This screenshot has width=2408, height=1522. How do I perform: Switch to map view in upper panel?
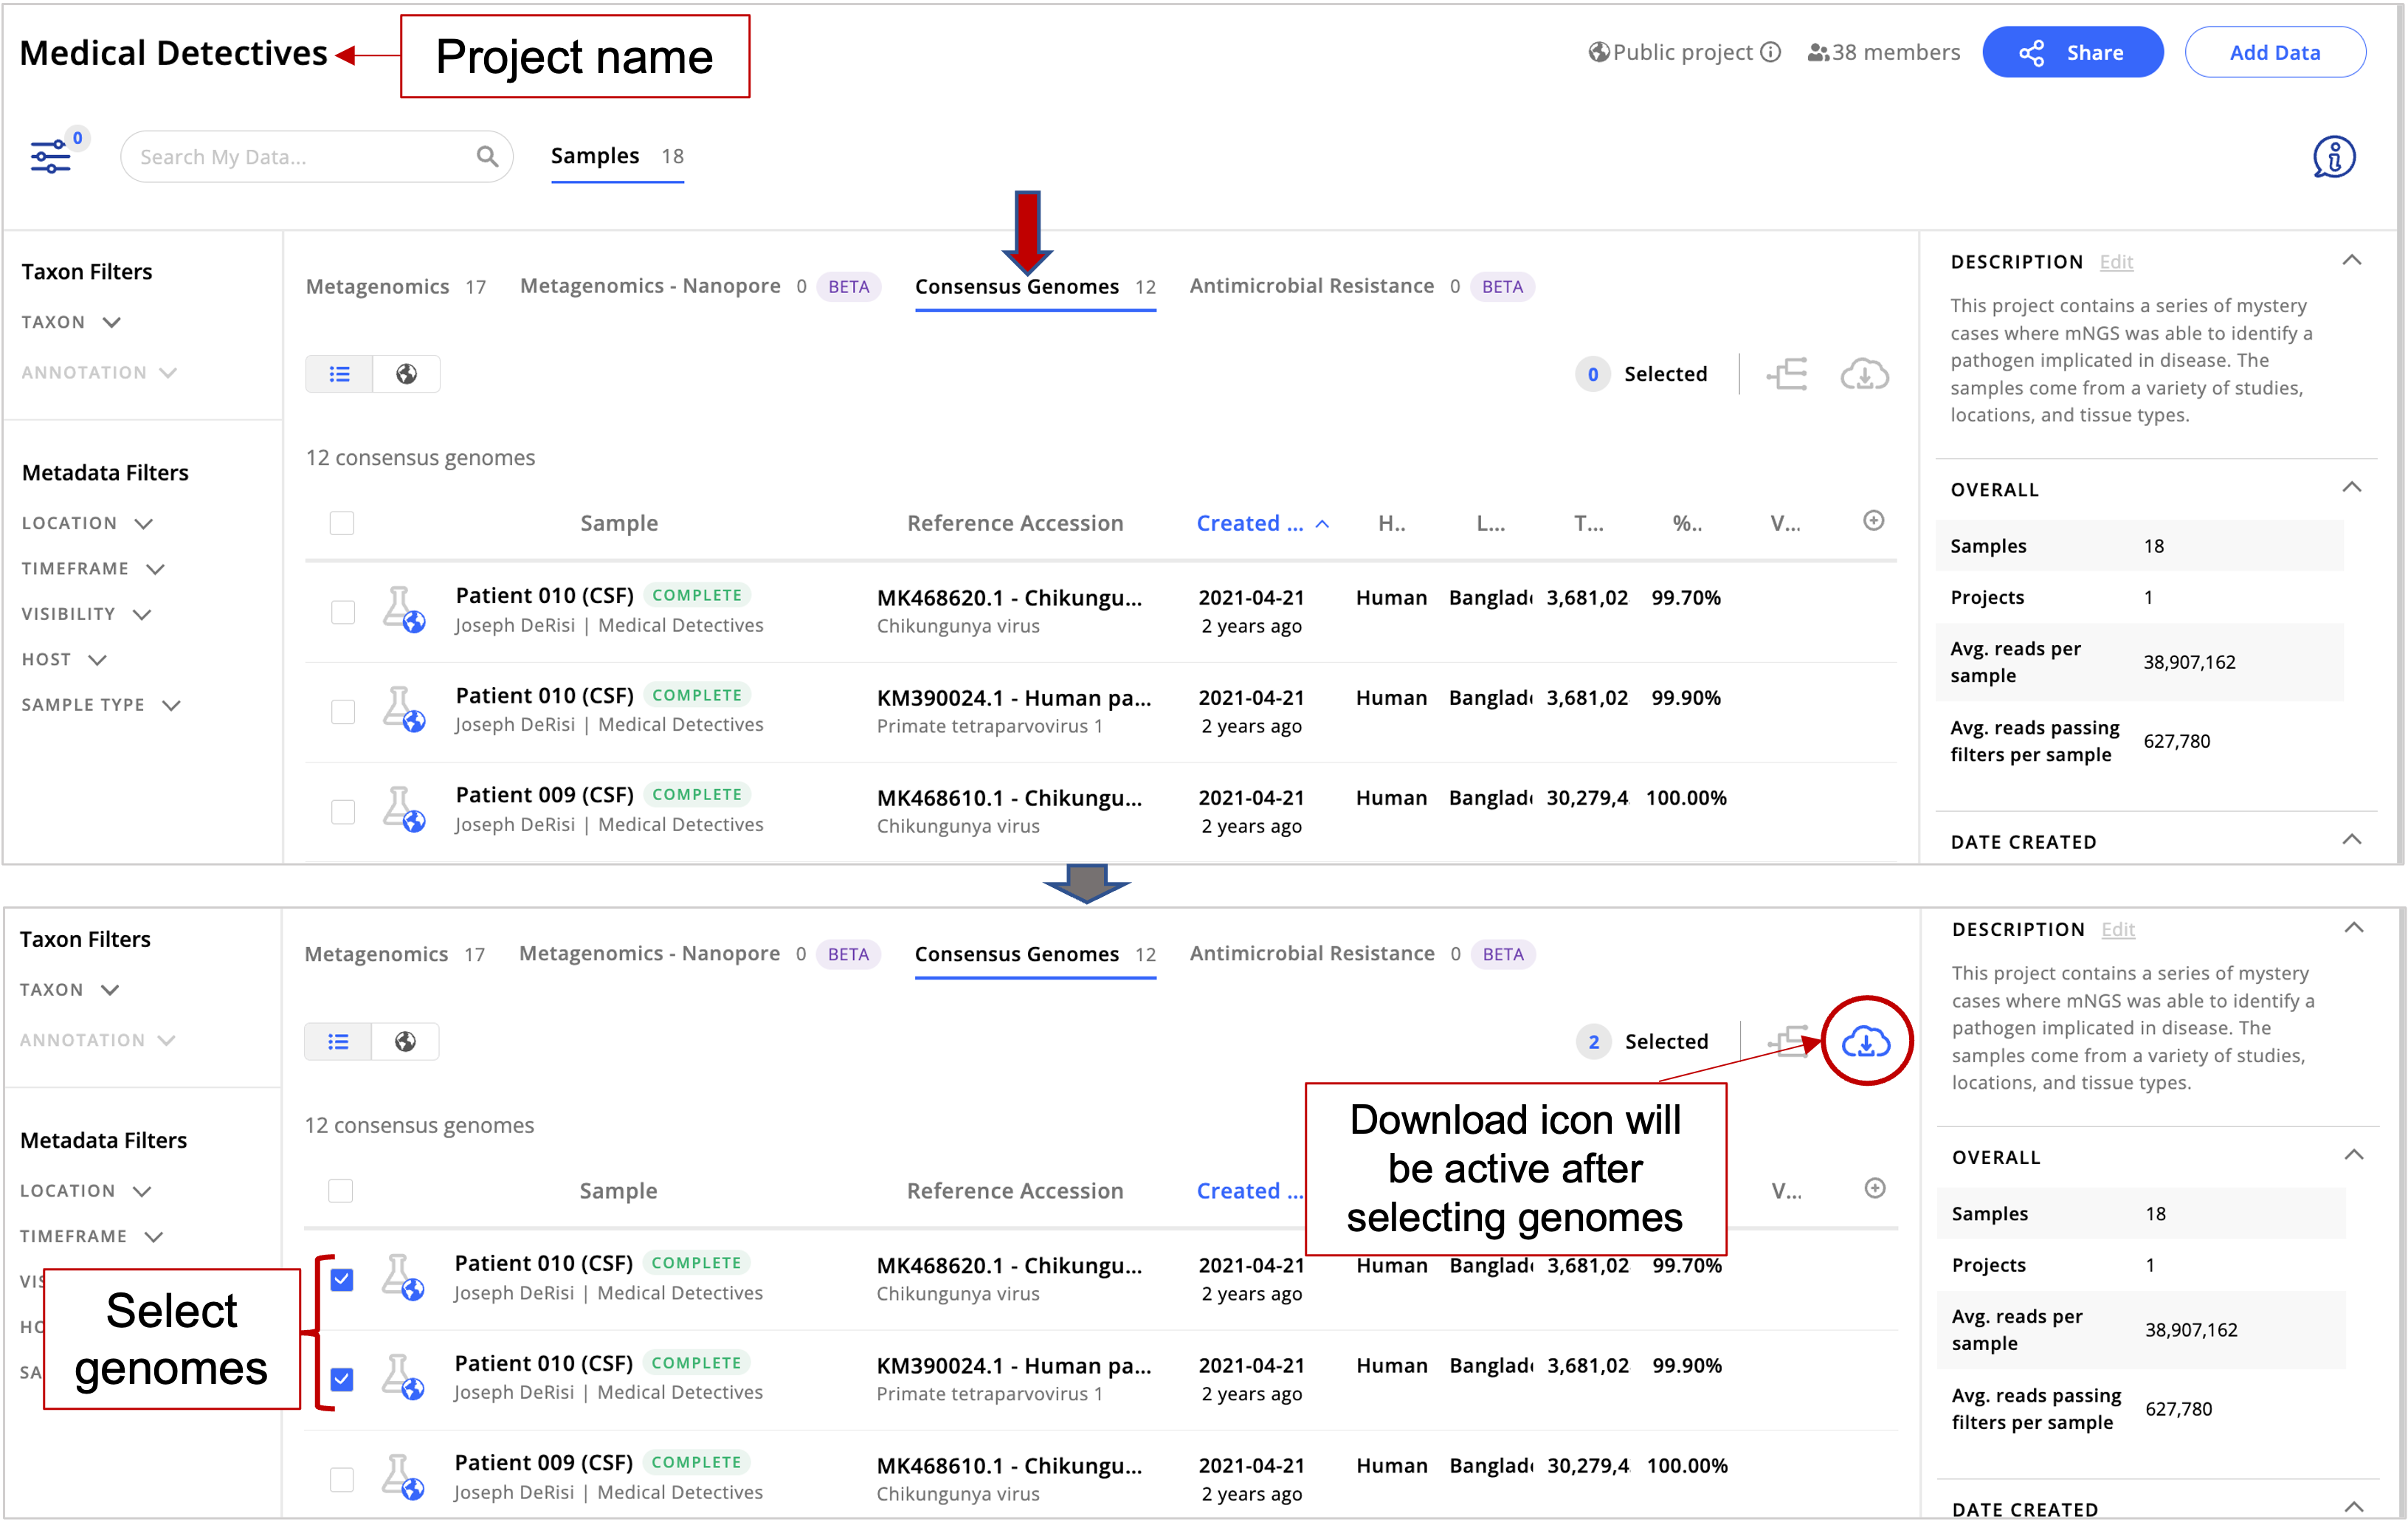pos(406,374)
